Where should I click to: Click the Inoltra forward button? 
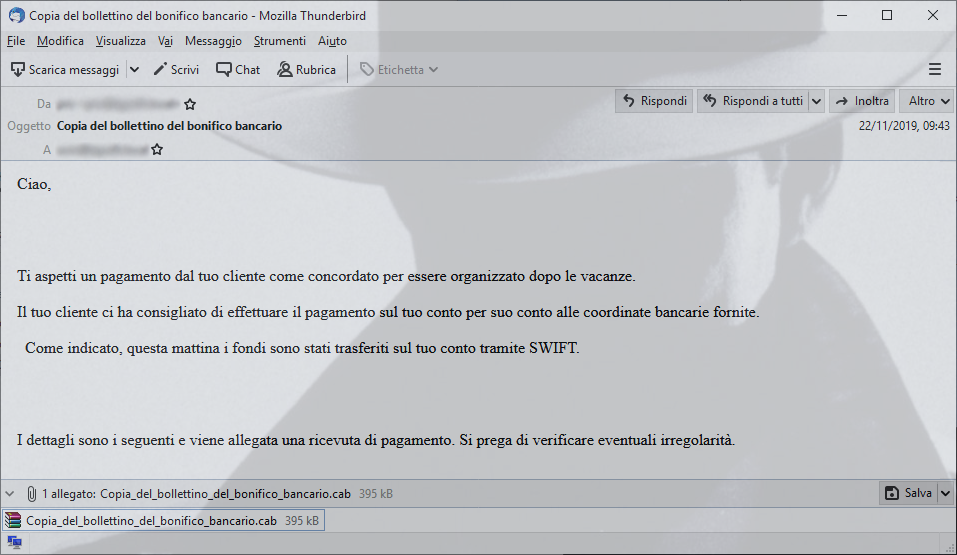point(862,101)
